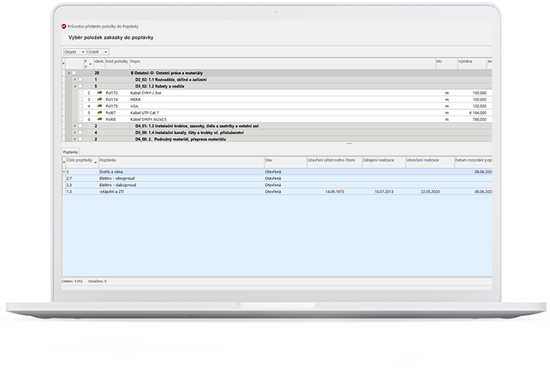Click the Ukončení realizace column header
550x382 pixels.
[x=430, y=162]
